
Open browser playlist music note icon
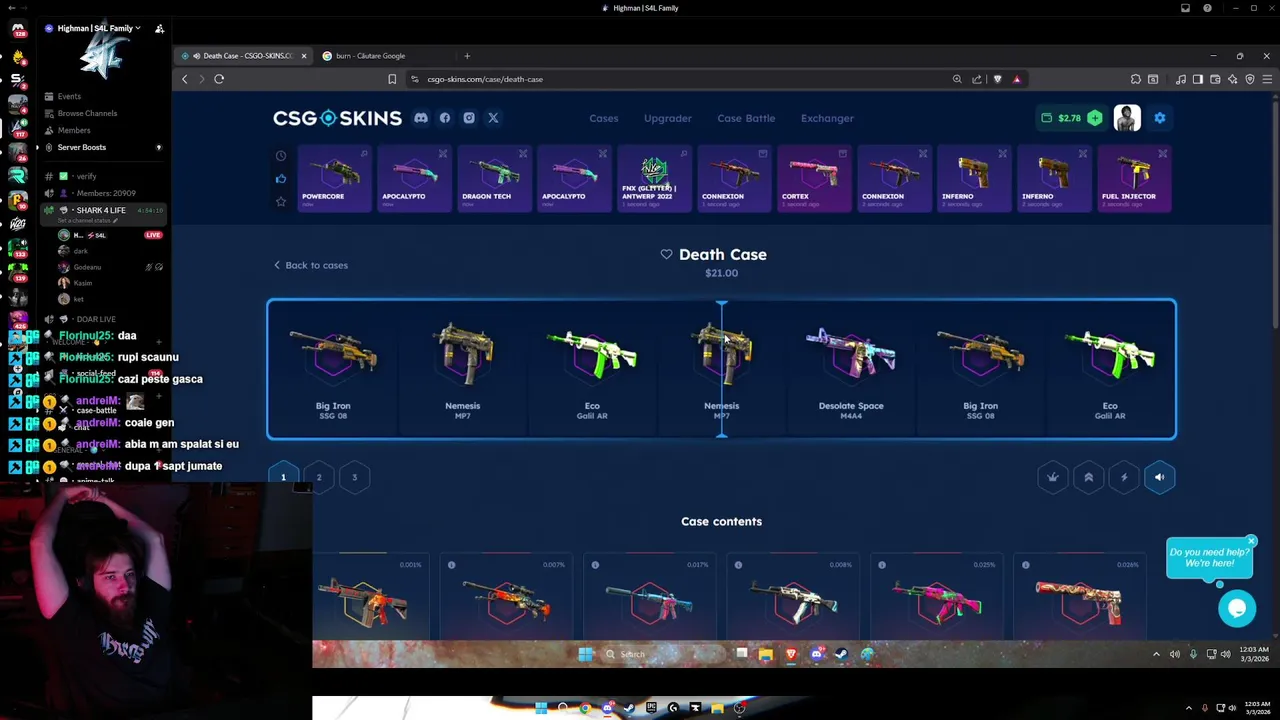(x=1181, y=79)
